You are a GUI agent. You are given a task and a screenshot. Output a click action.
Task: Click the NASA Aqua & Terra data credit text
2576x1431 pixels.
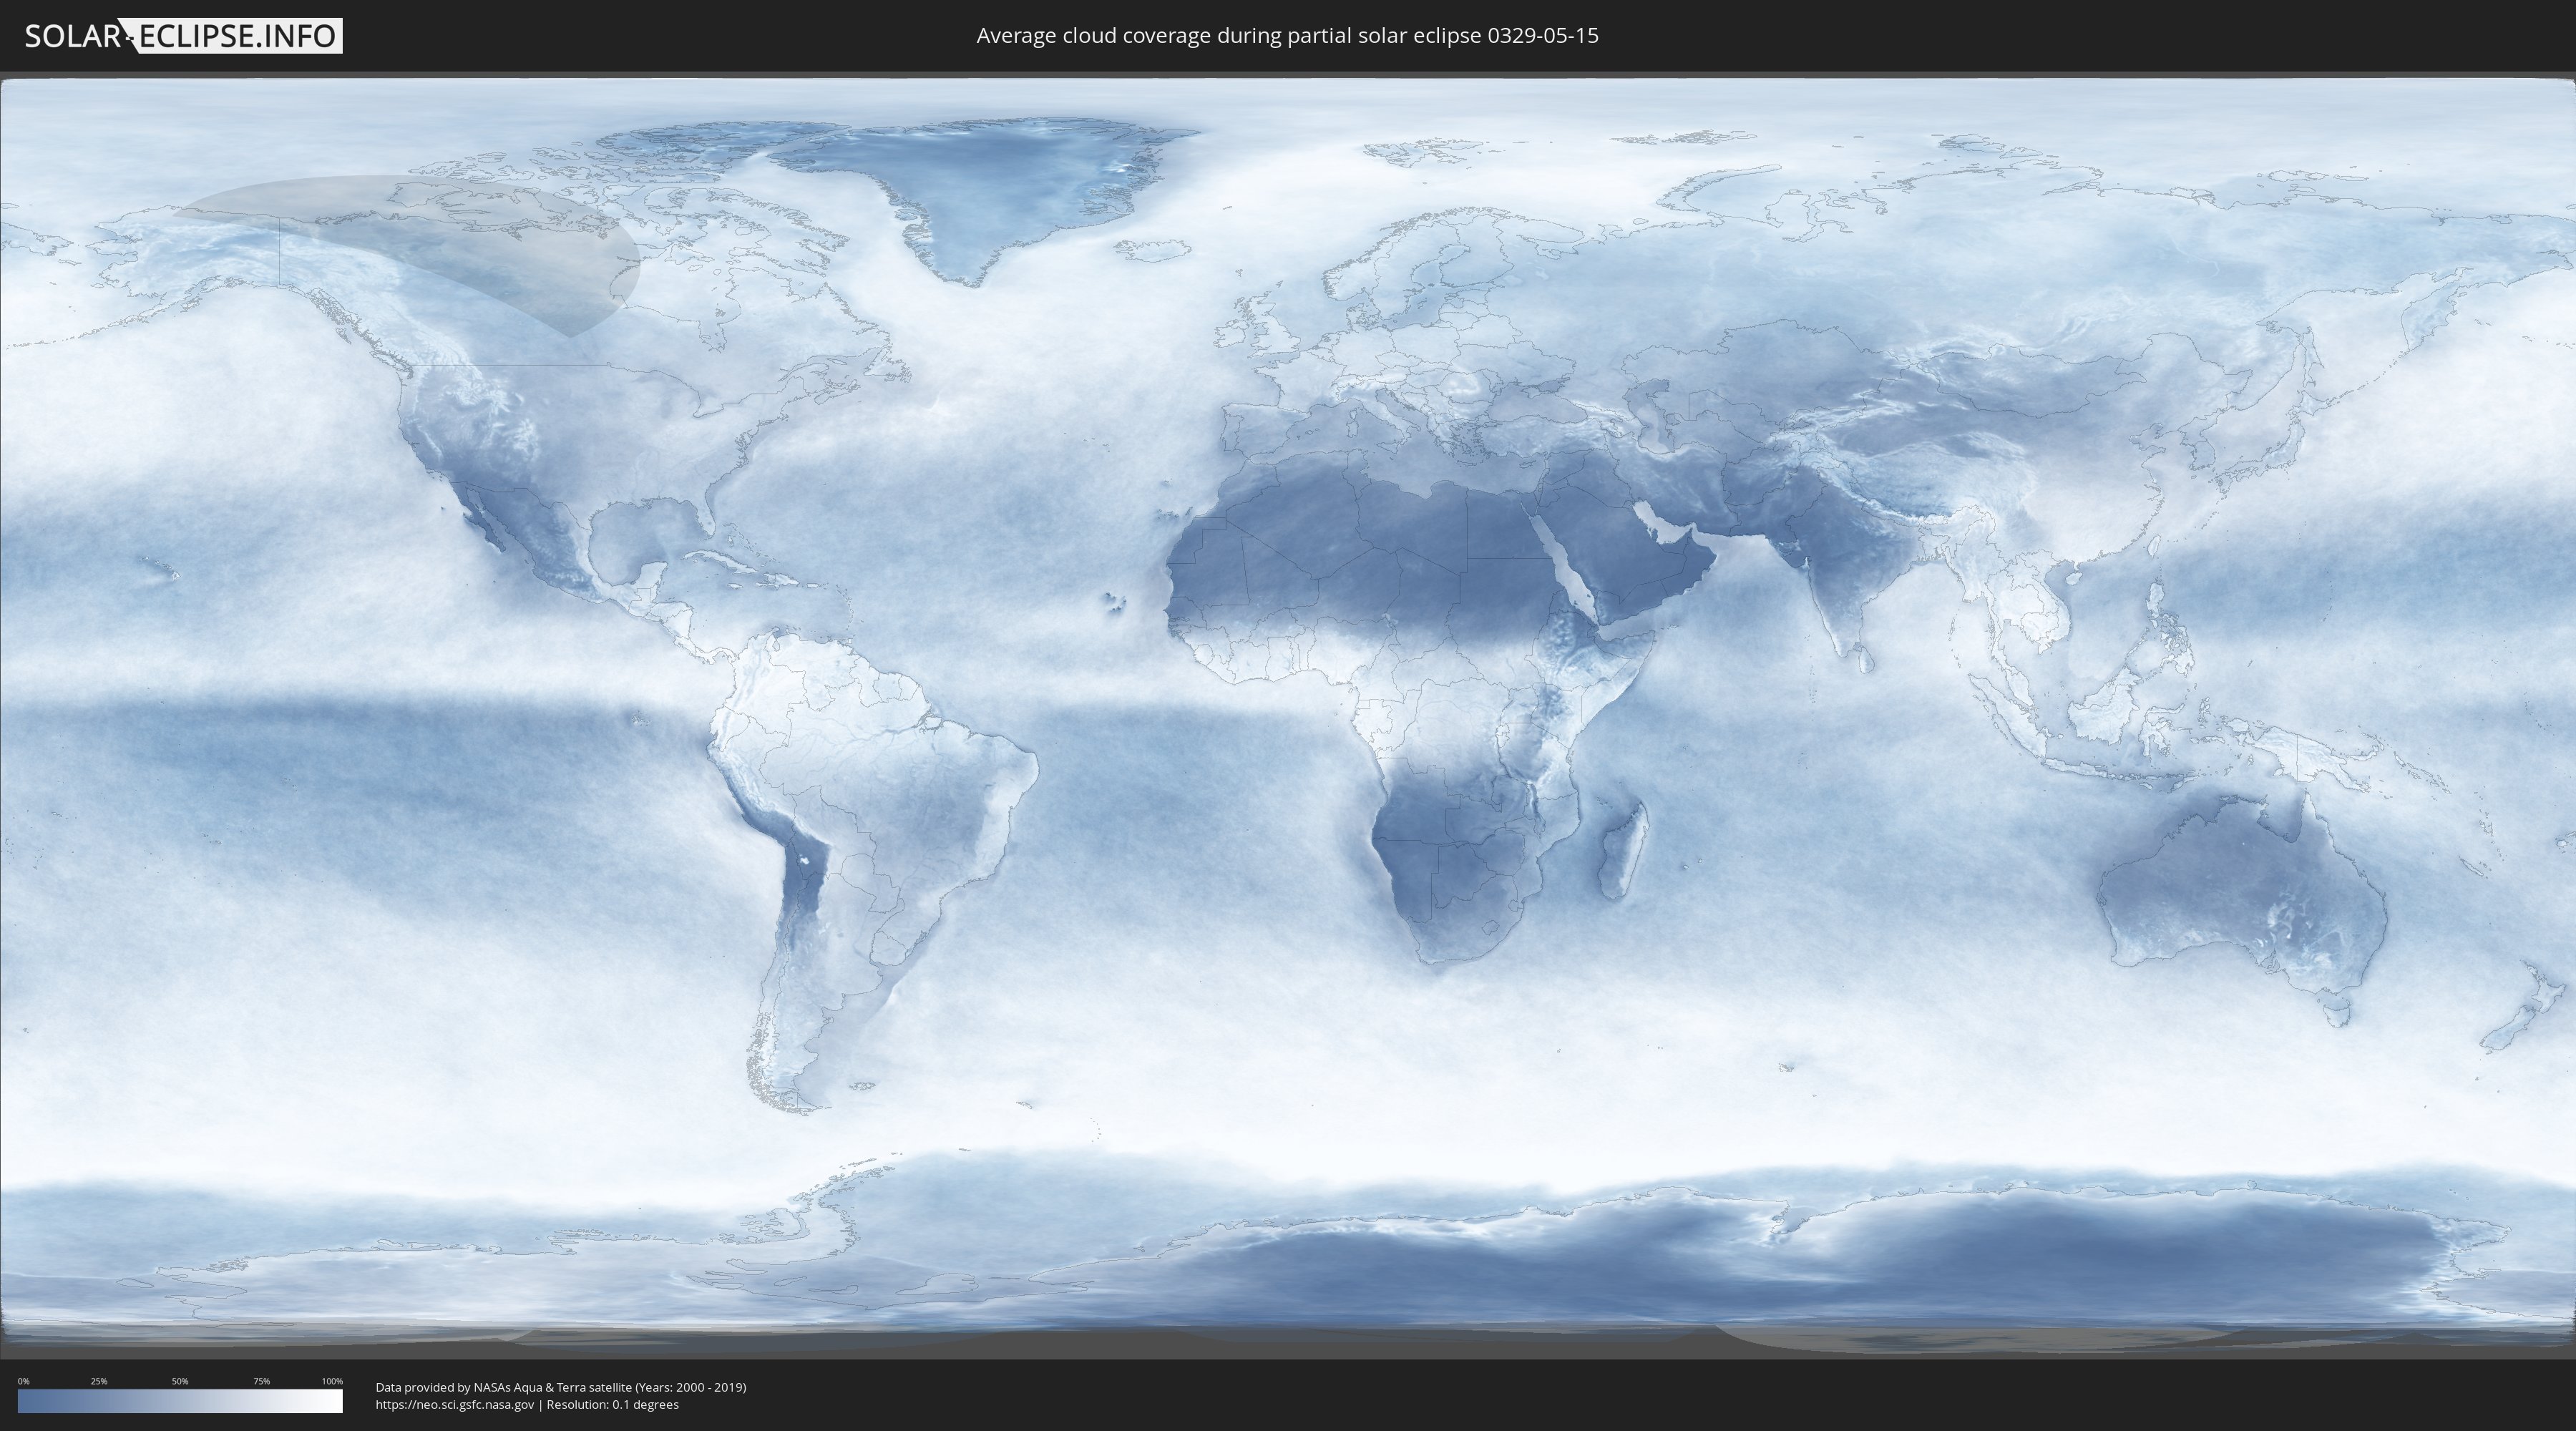[x=560, y=1387]
